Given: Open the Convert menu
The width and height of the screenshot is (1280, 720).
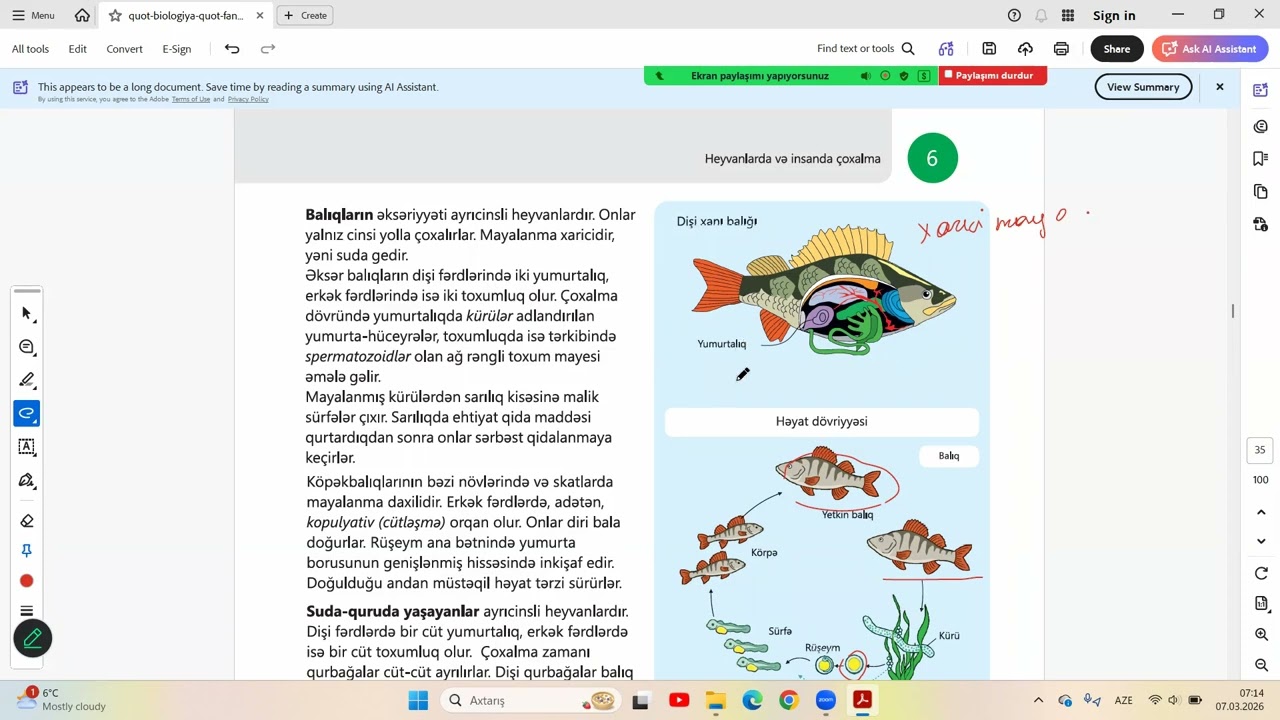Looking at the screenshot, I should click(124, 48).
